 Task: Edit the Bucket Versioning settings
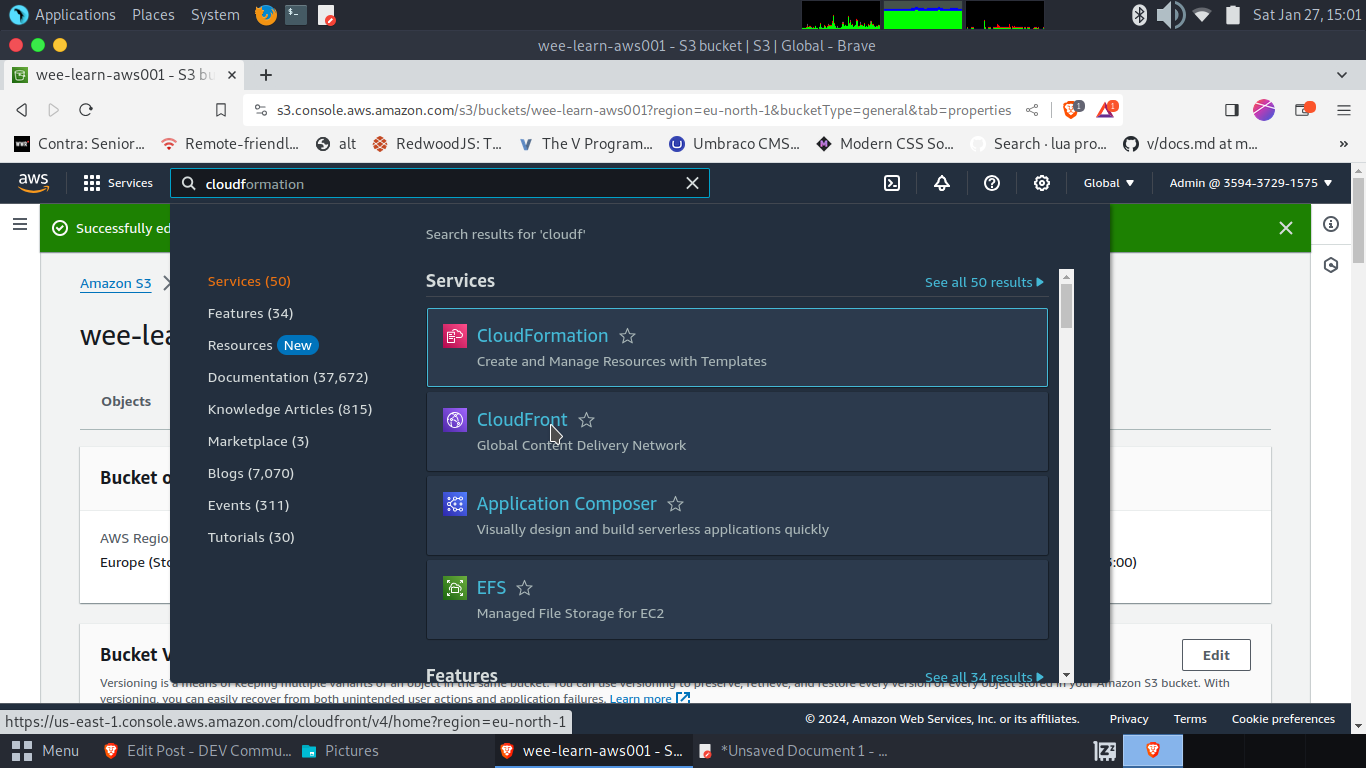pos(1216,655)
